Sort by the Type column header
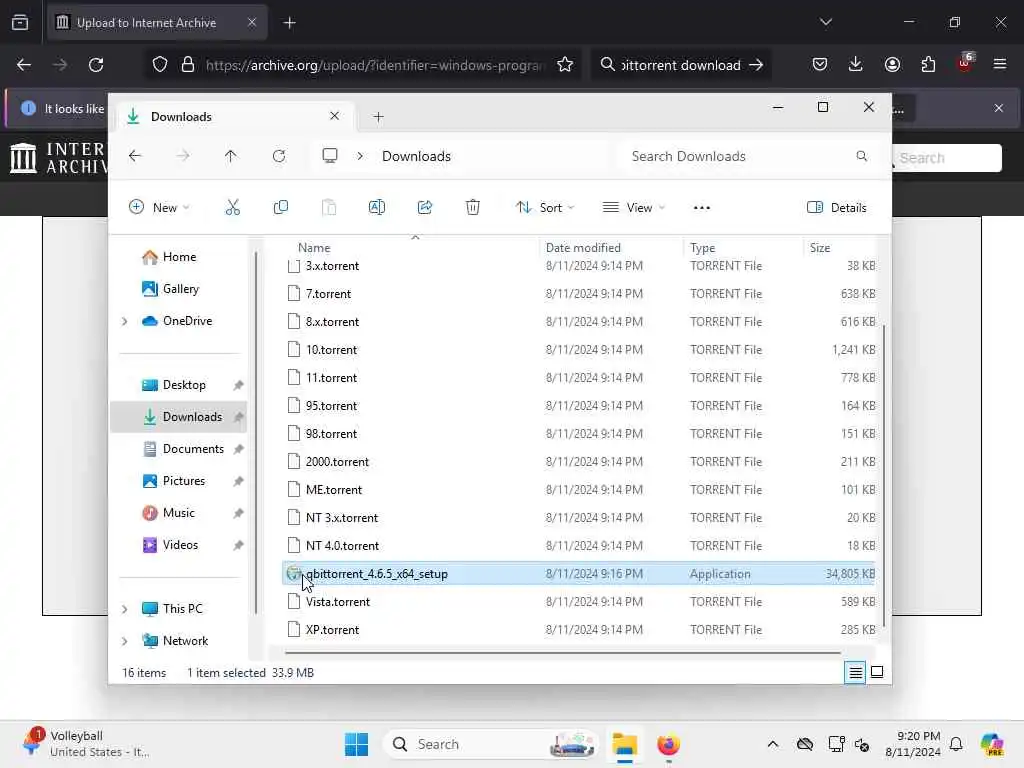Viewport: 1024px width, 768px height. 703,248
